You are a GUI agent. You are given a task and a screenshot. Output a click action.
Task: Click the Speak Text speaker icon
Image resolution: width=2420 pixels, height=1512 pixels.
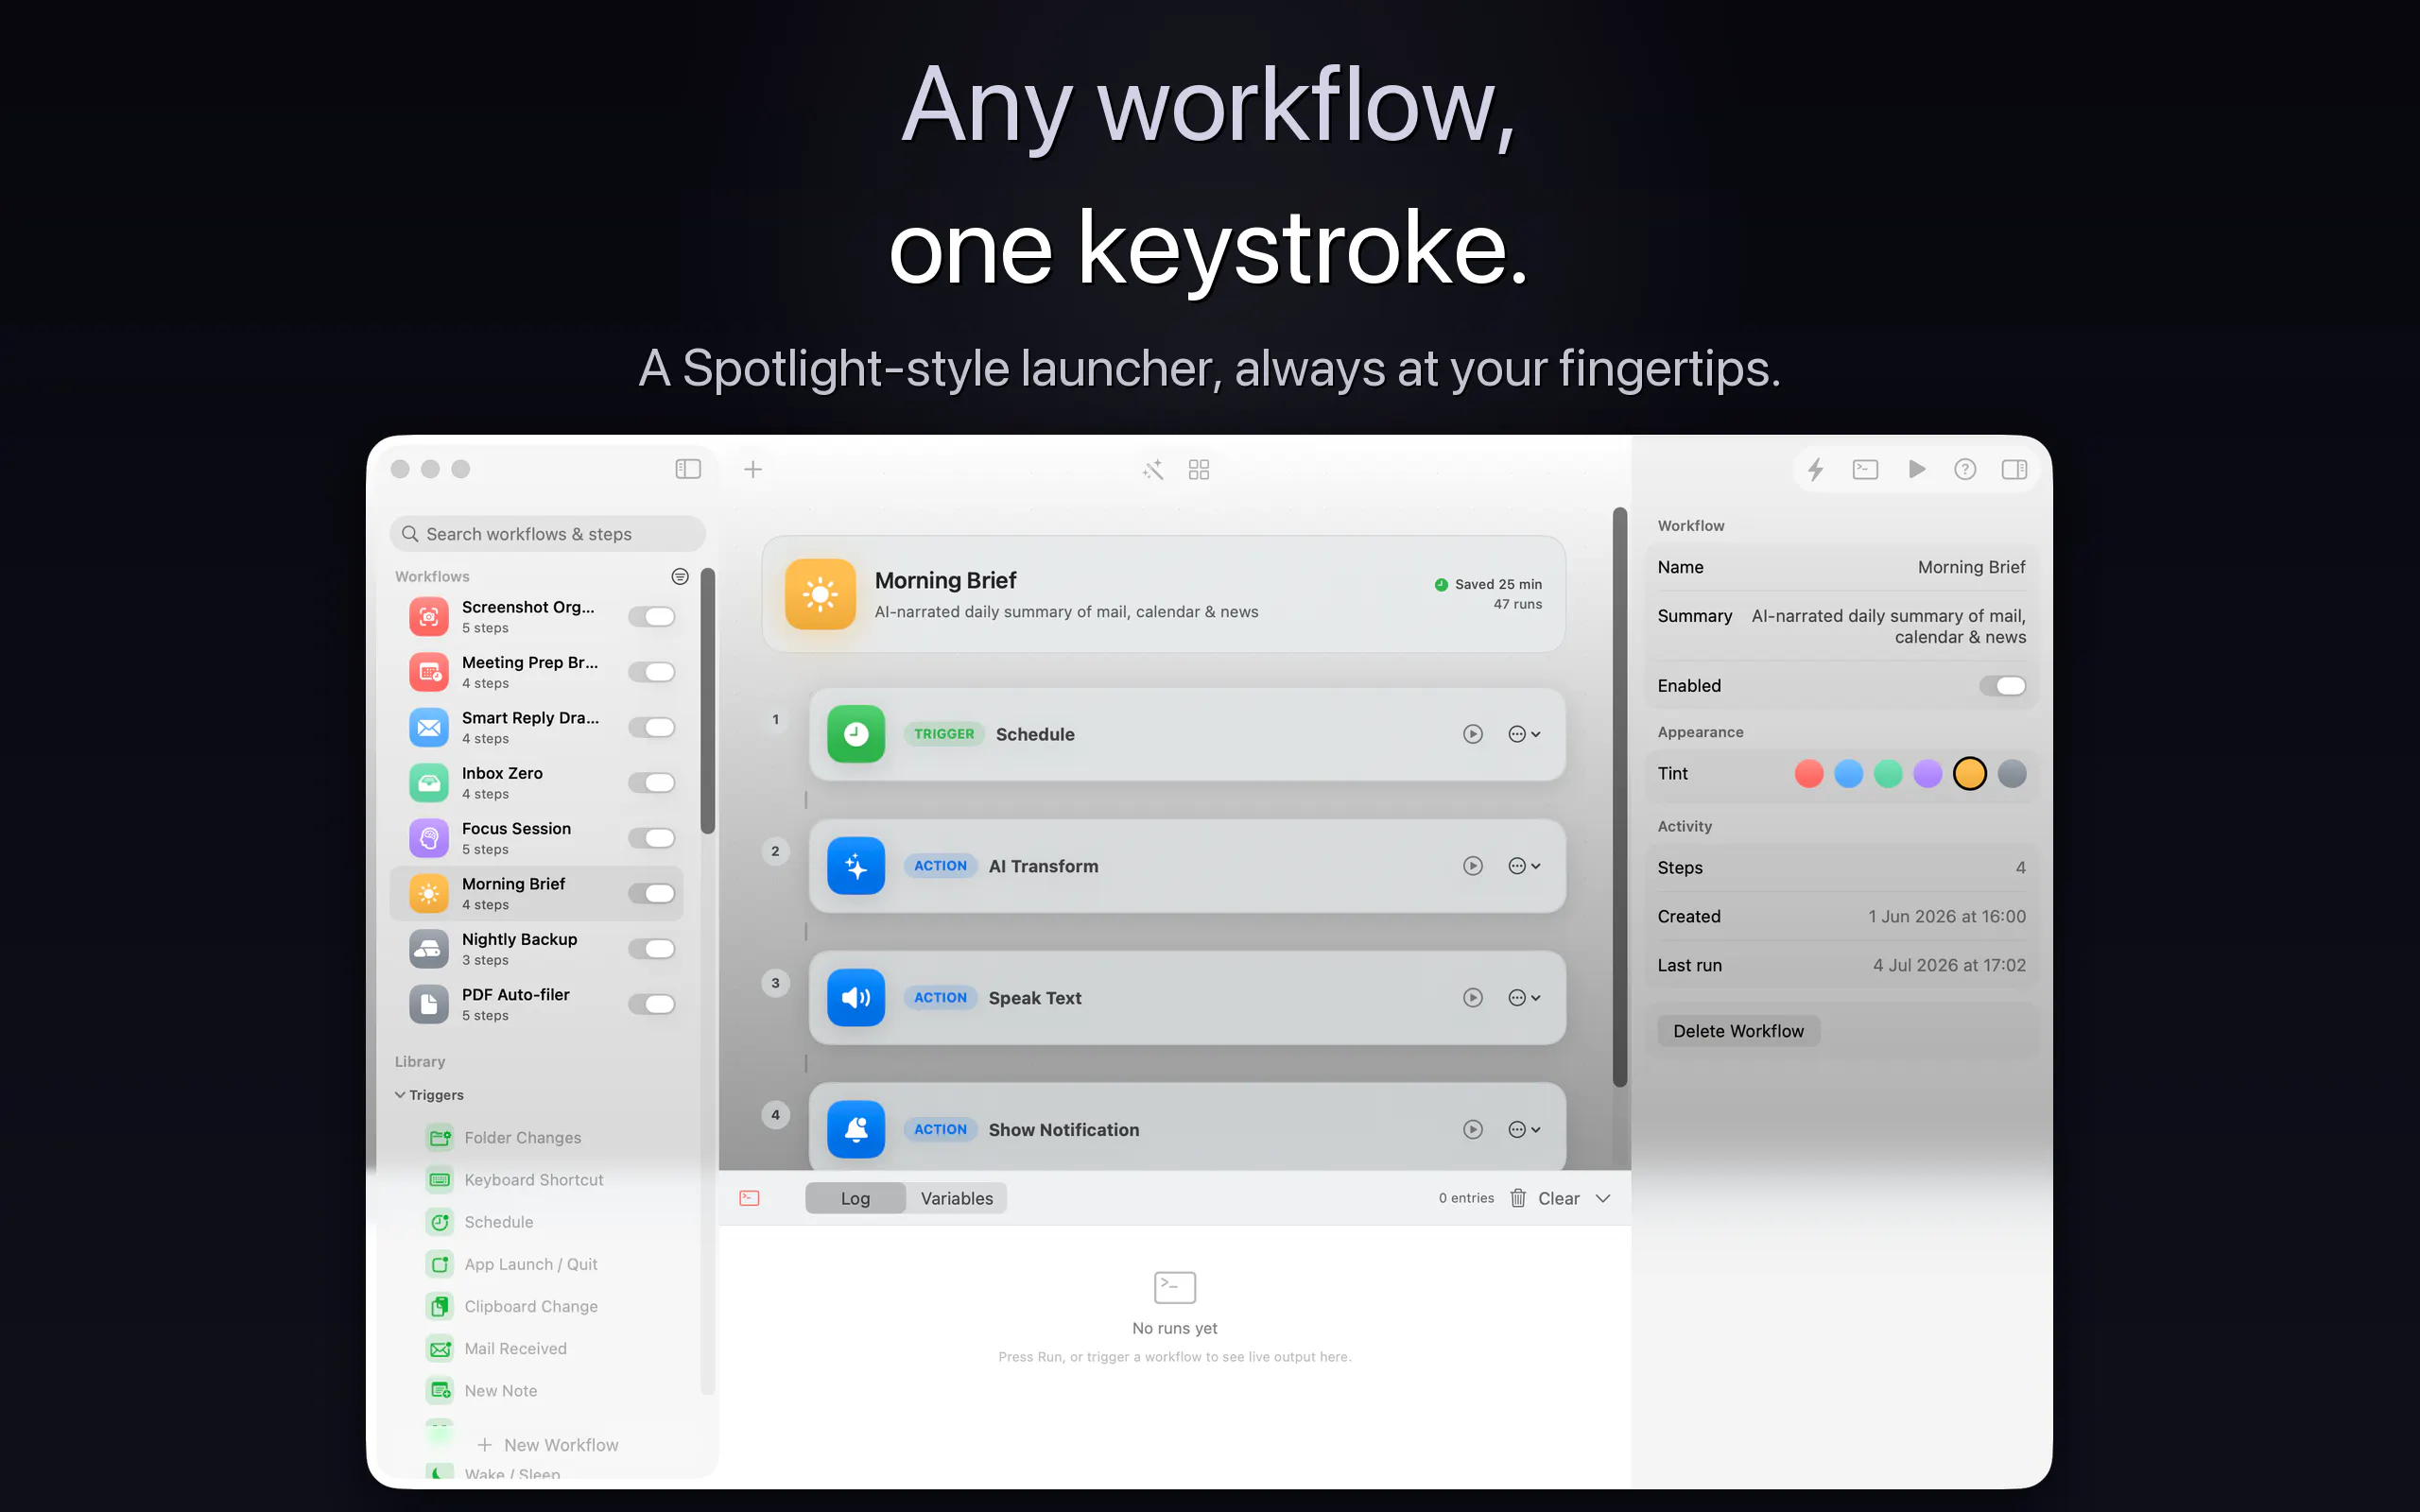856,998
